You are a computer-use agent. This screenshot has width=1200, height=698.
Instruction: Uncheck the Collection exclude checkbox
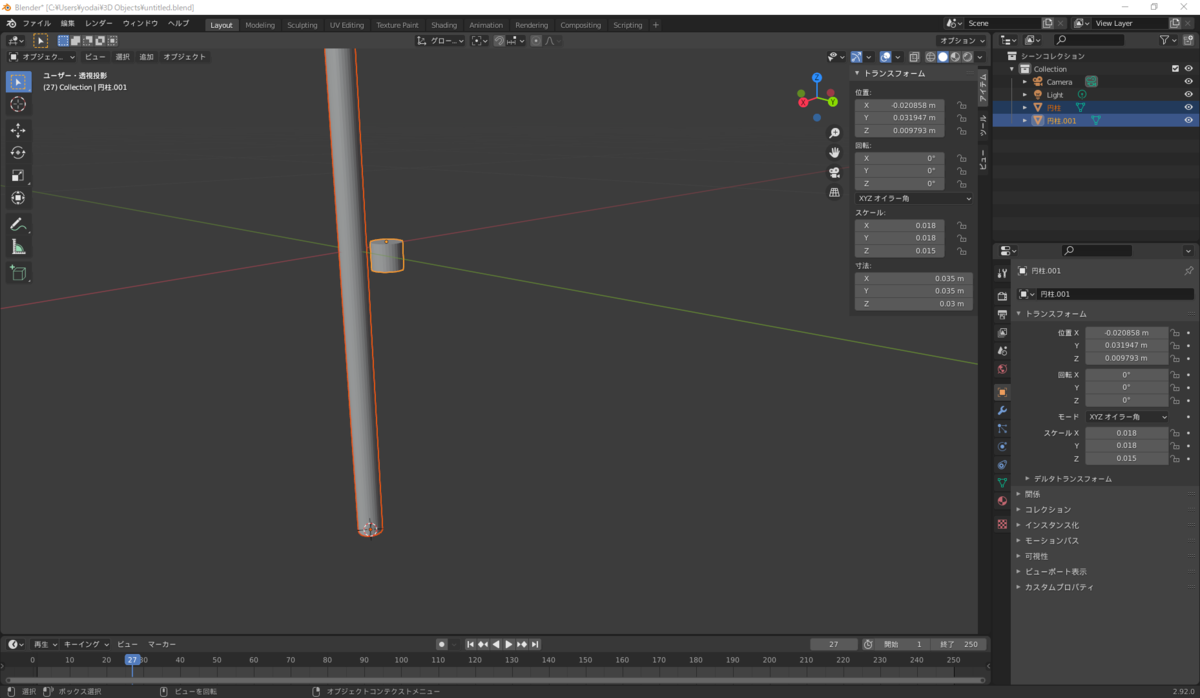pos(1175,69)
